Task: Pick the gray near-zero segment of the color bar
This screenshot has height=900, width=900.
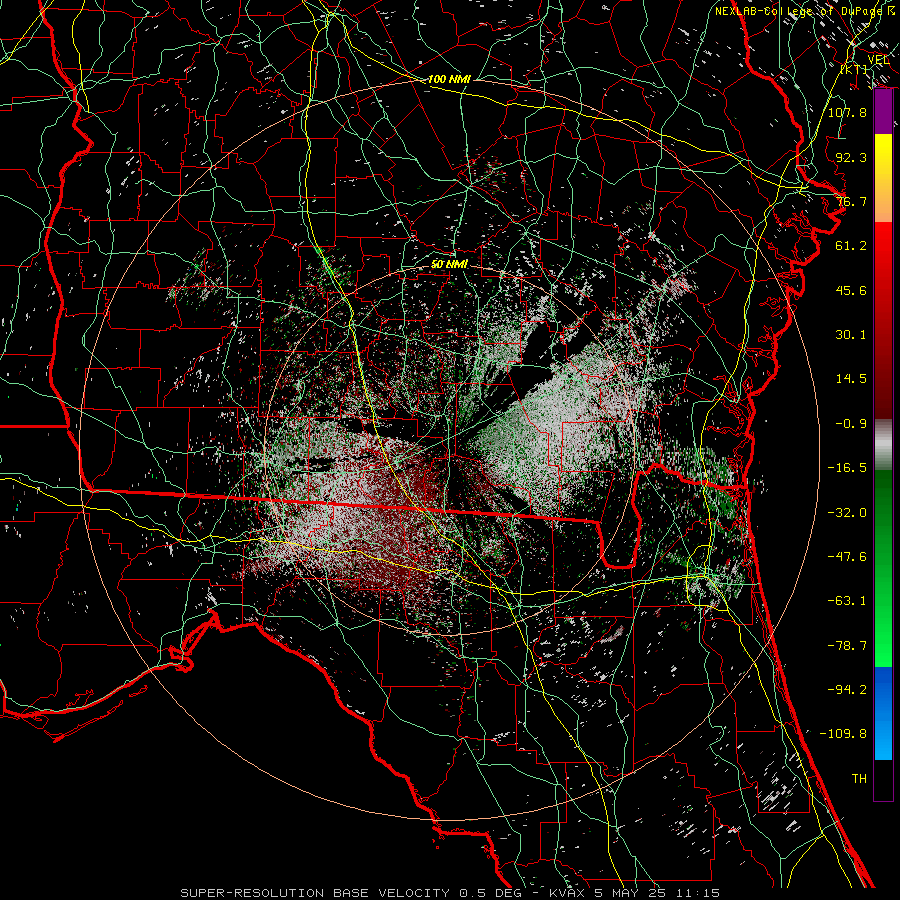Action: (x=883, y=445)
